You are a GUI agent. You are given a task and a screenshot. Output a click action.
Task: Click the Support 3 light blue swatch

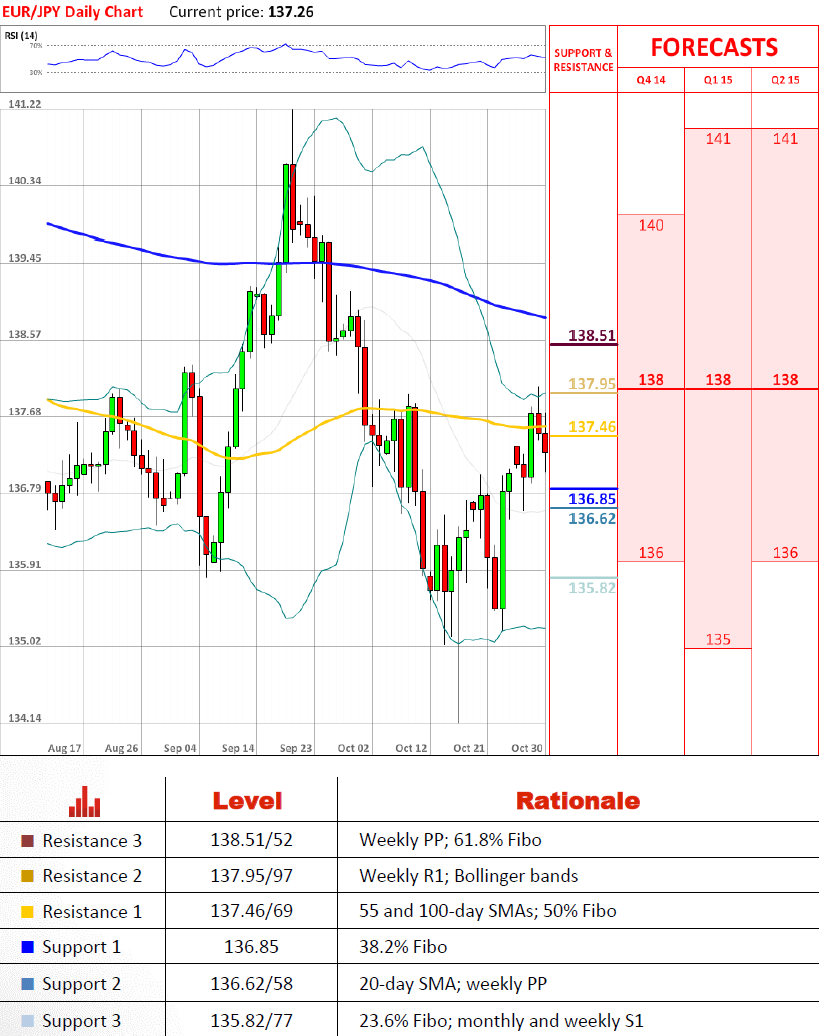(x=27, y=1021)
